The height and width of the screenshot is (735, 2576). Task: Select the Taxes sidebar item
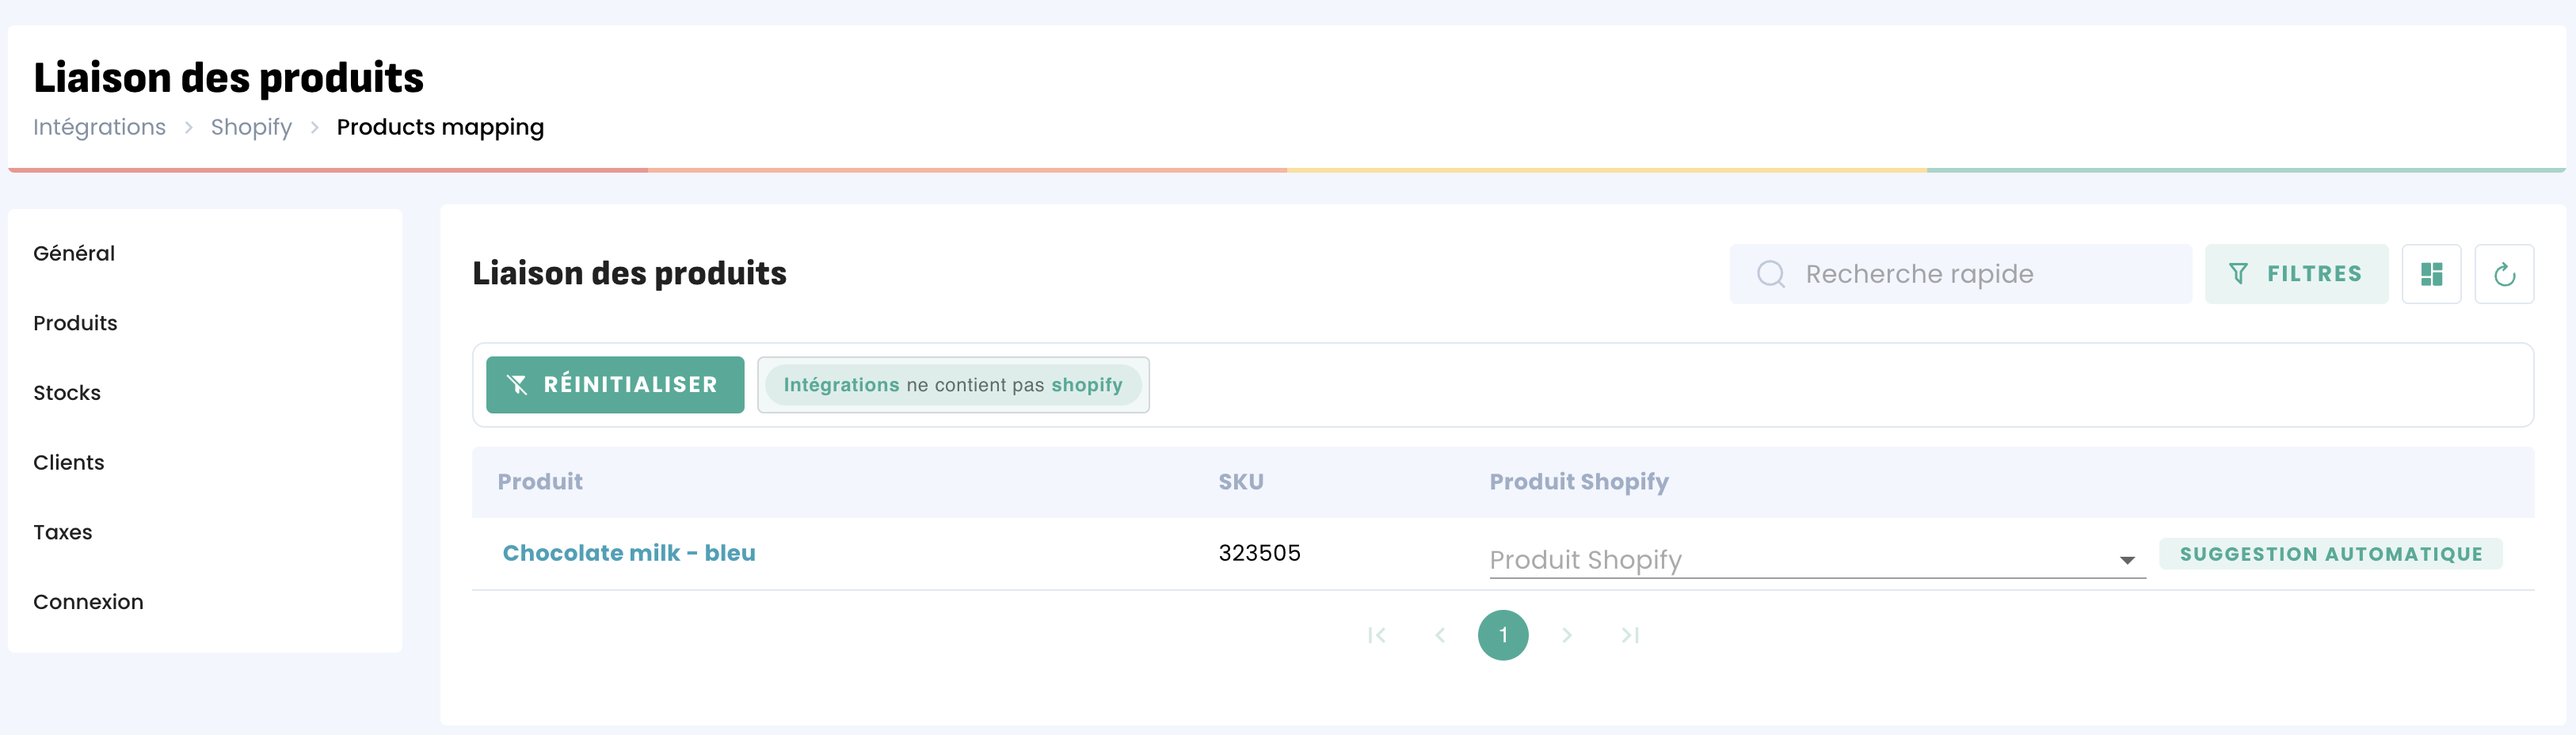point(62,532)
